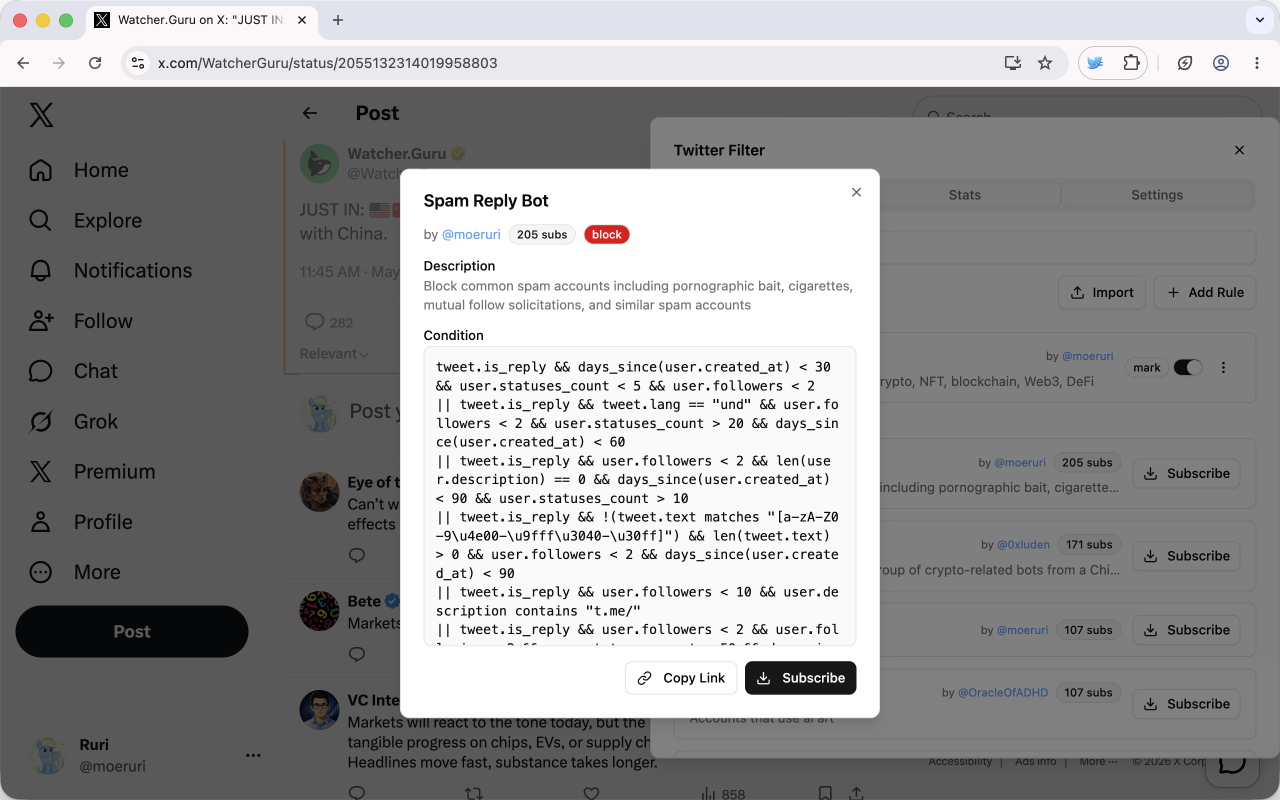Subscribe to the @OracleOfADHD rule

tap(1186, 704)
